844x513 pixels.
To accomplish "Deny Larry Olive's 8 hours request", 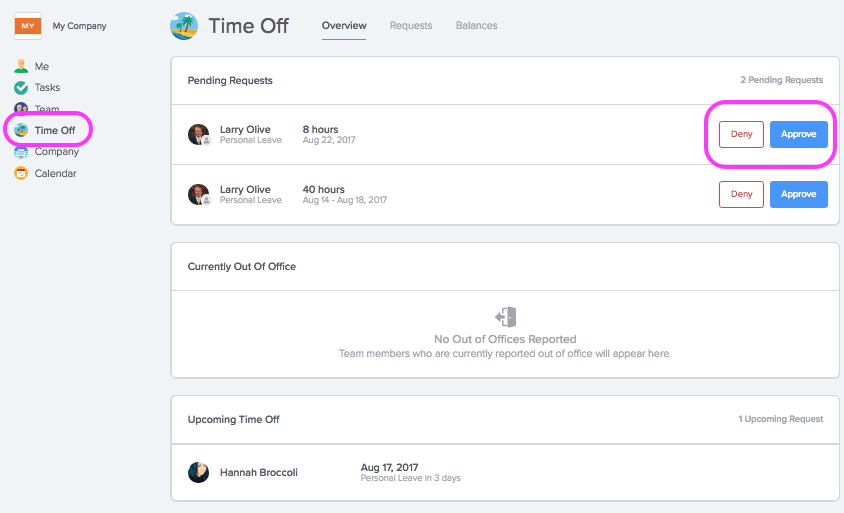I will point(741,134).
